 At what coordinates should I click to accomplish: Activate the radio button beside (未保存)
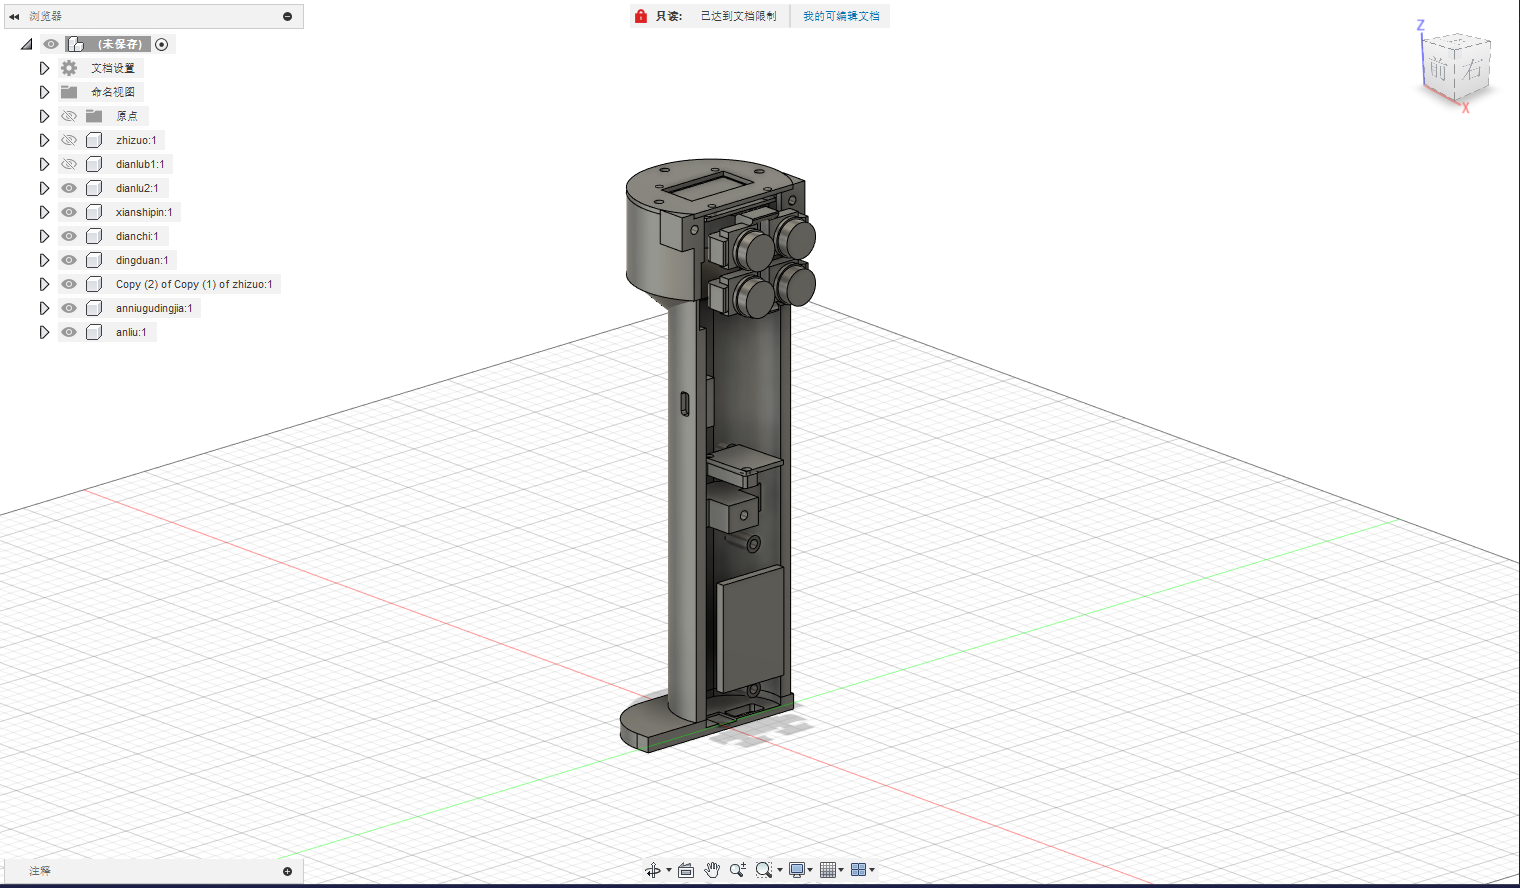(x=162, y=44)
